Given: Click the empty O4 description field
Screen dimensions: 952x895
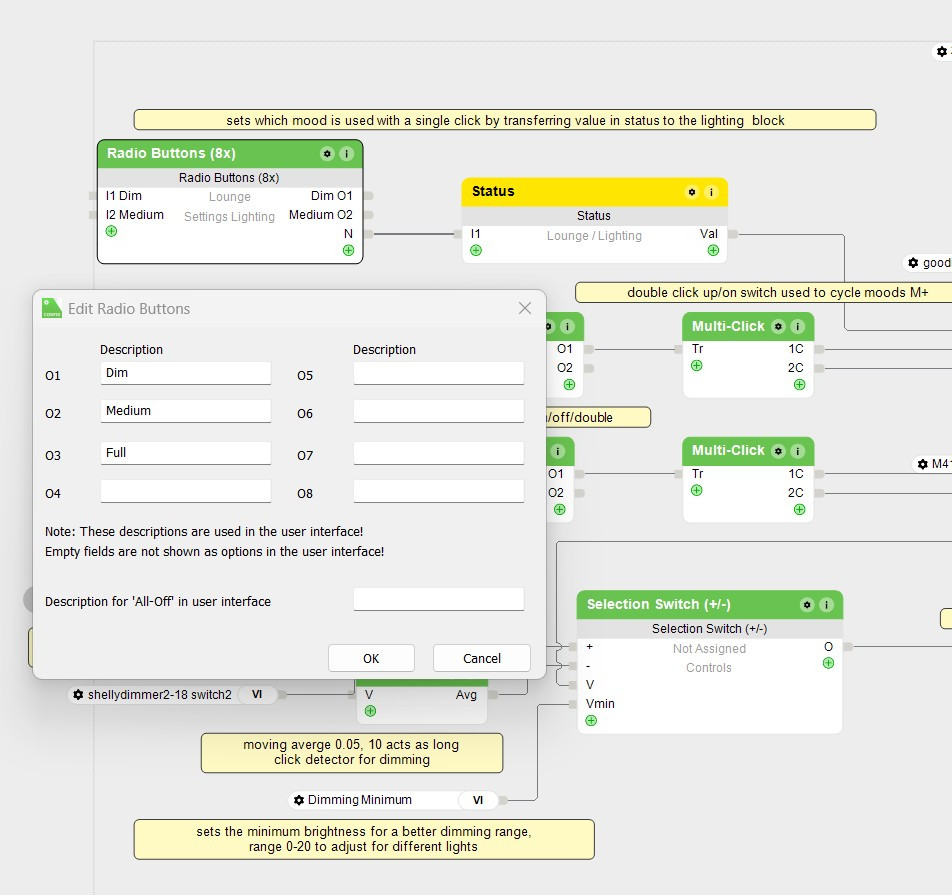Looking at the screenshot, I should click(186, 491).
